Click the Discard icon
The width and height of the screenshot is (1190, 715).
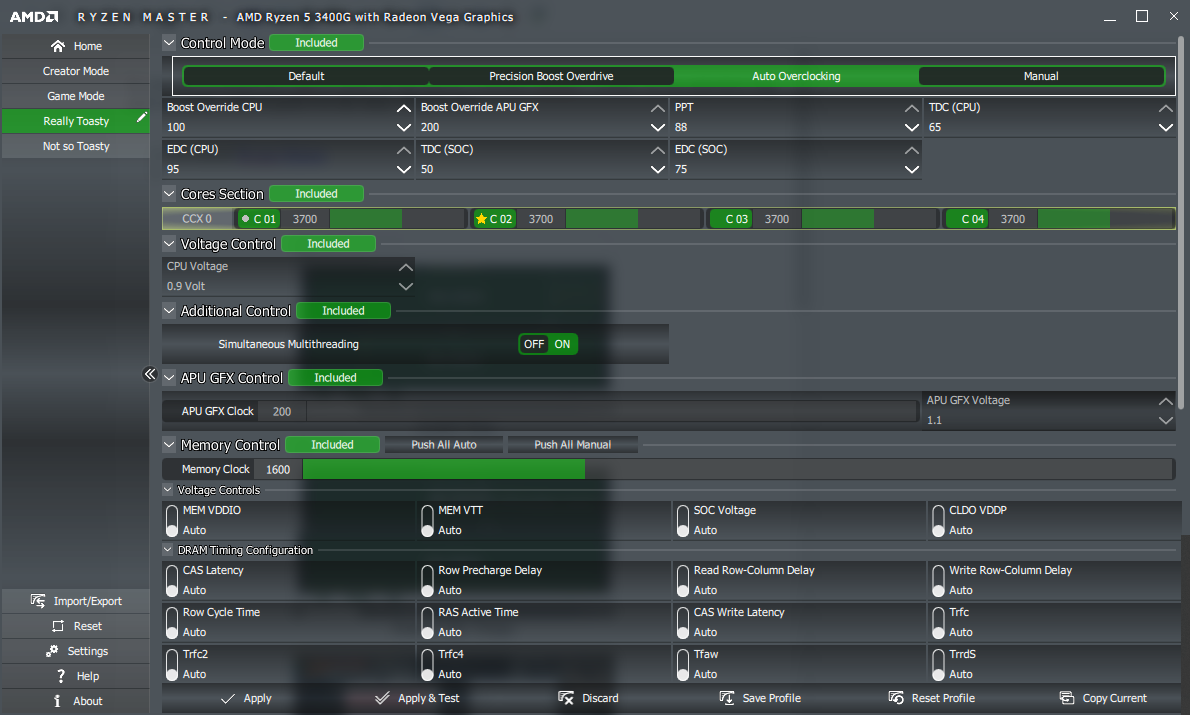click(566, 698)
